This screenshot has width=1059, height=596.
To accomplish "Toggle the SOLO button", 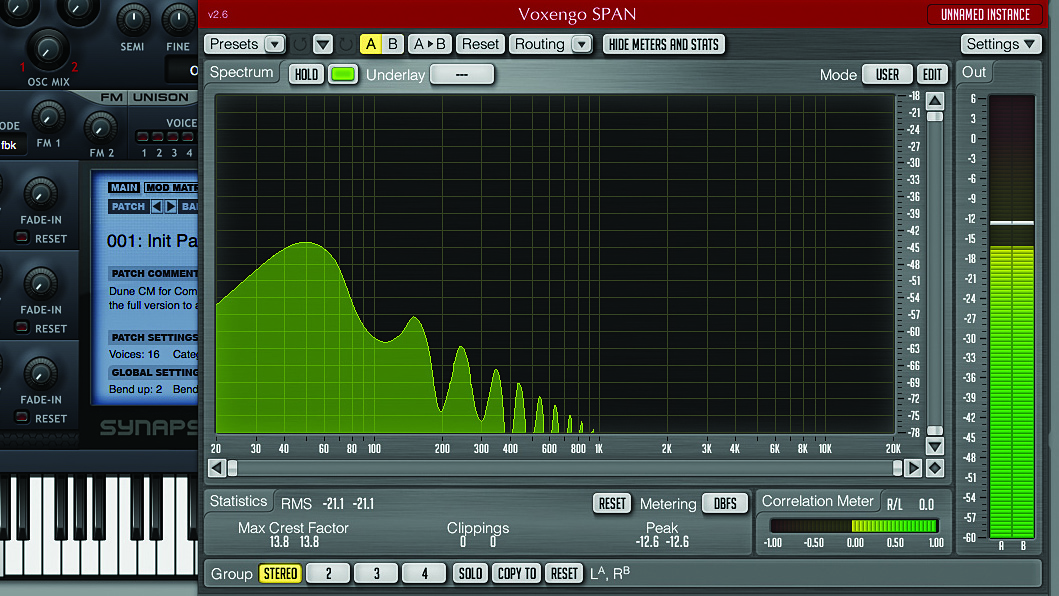I will [470, 574].
